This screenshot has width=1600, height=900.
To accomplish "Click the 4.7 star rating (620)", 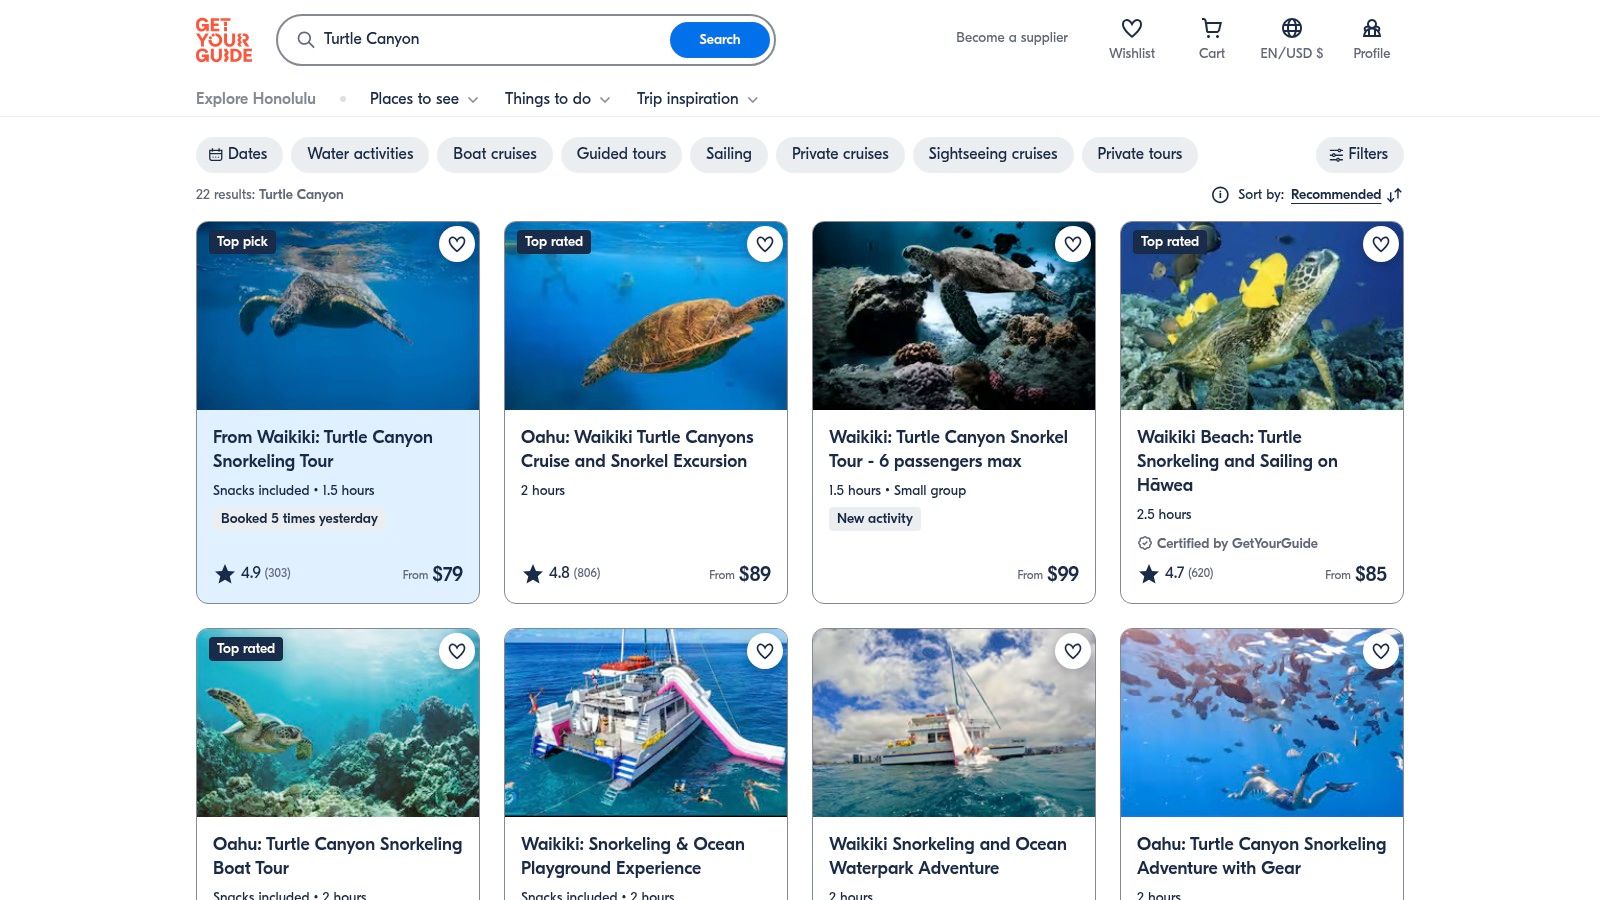I will (x=1177, y=573).
